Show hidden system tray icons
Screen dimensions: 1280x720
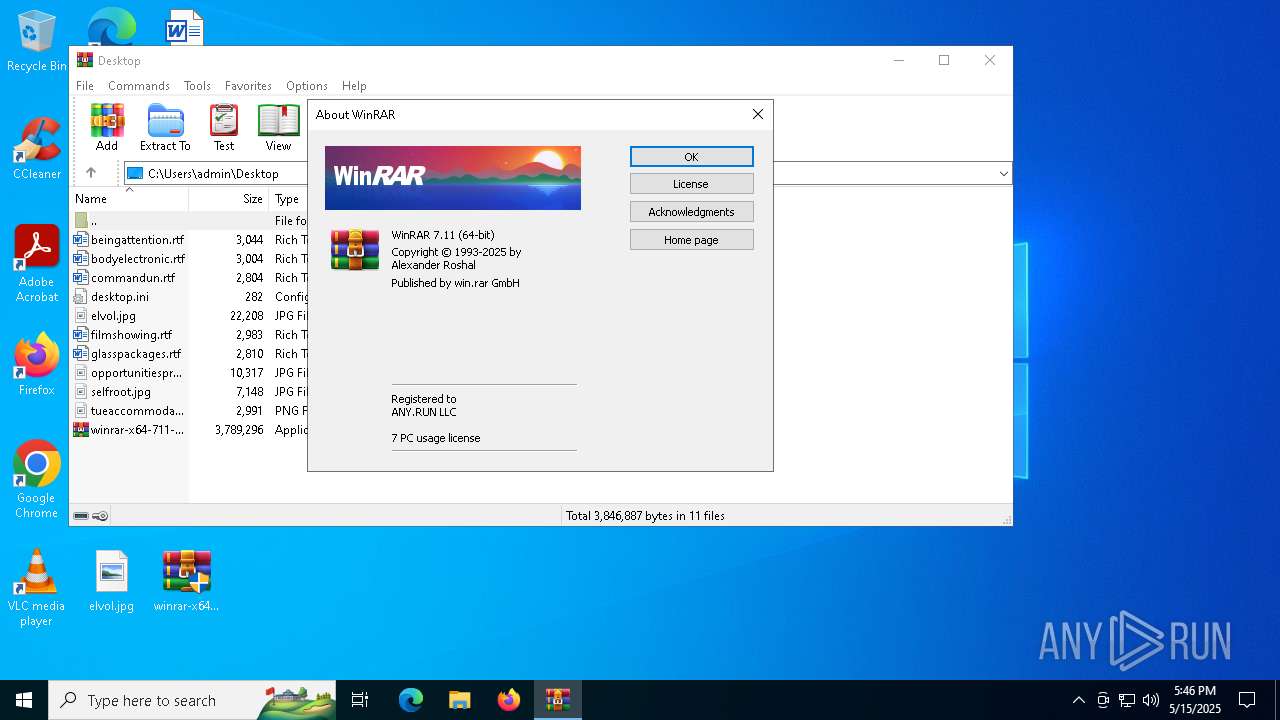click(x=1078, y=700)
